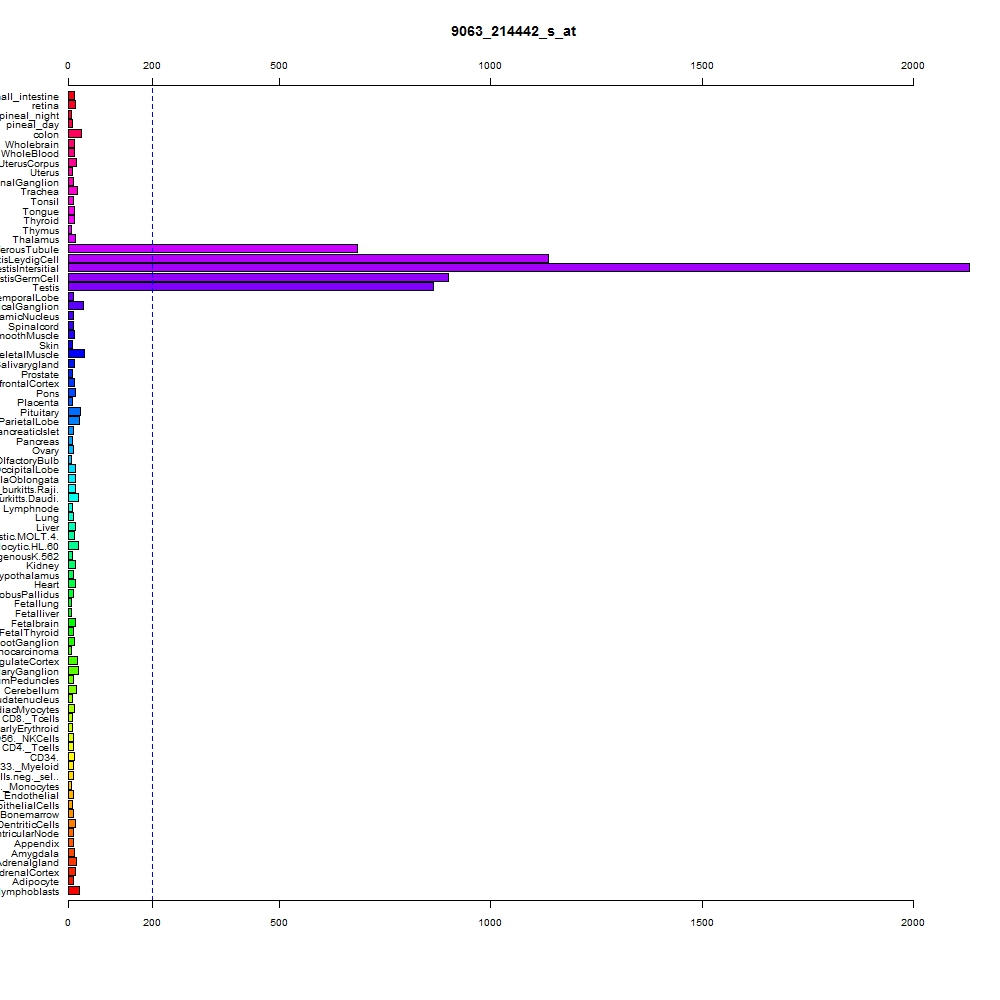1000x1000 pixels.
Task: Click the Fetalbrain row label
Action: pyautogui.click(x=35, y=624)
